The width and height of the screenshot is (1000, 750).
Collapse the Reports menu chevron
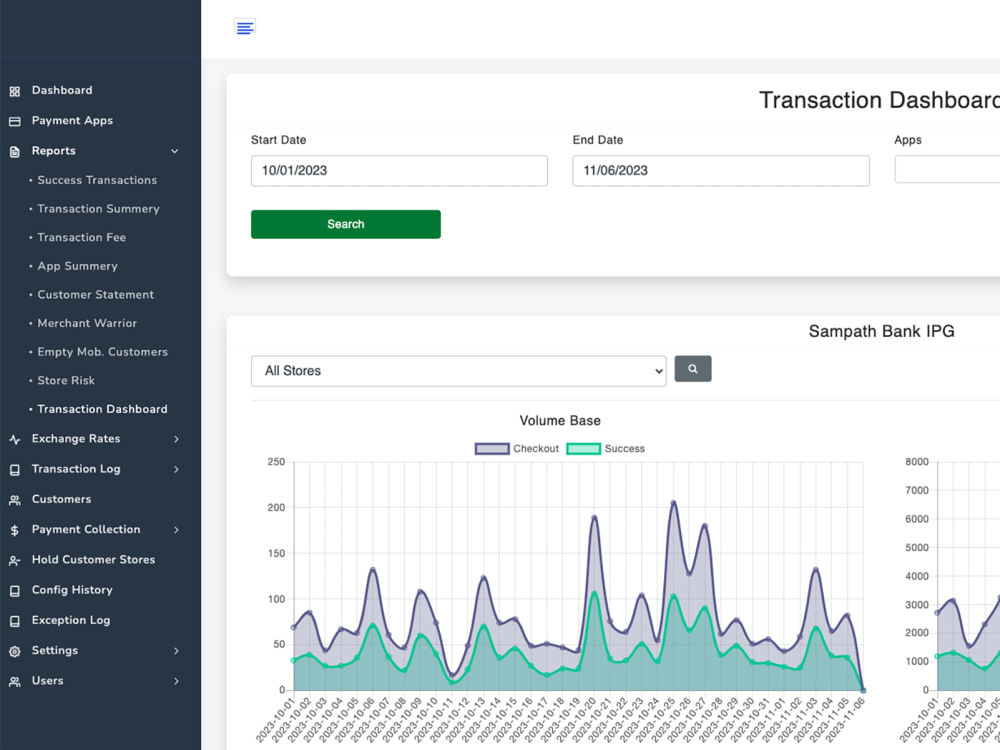pos(175,151)
